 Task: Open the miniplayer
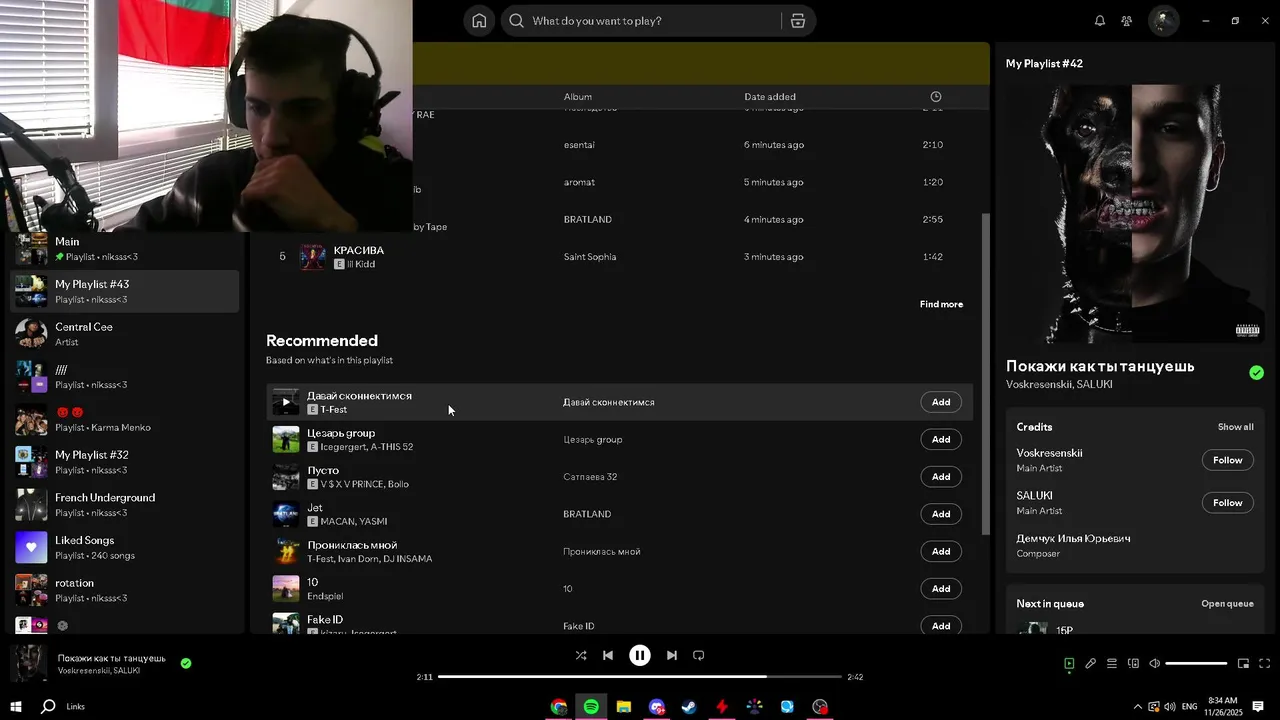click(1243, 663)
